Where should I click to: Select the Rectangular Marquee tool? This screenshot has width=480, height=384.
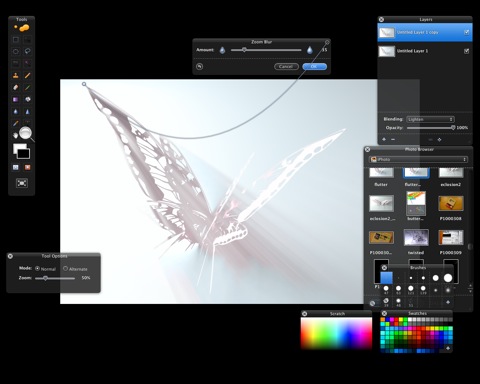point(16,40)
